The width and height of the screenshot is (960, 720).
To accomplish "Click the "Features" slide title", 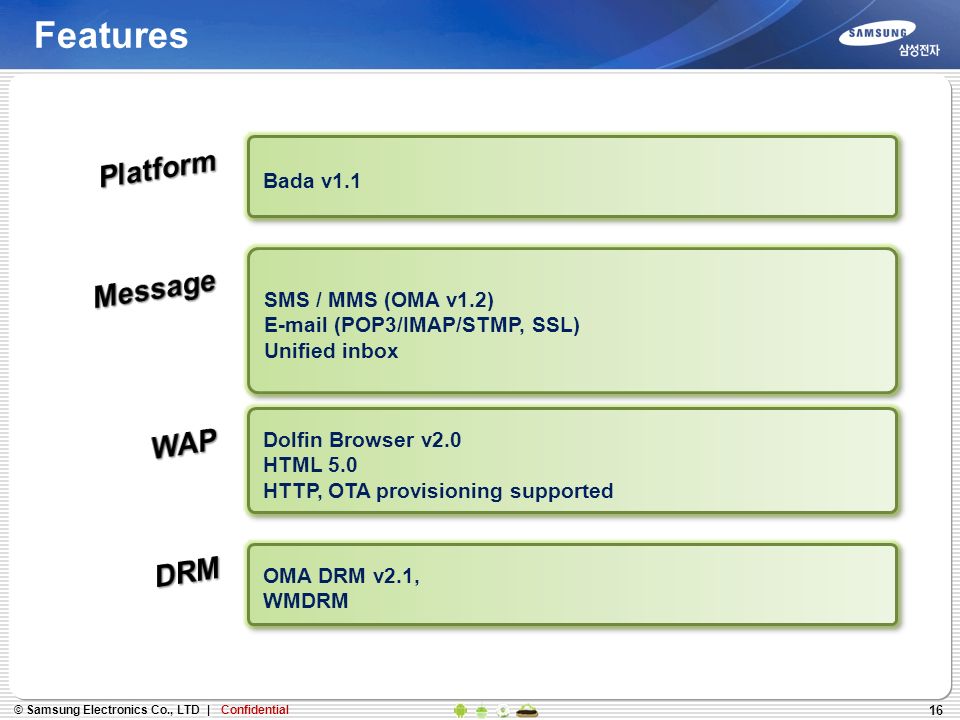I will 111,35.
